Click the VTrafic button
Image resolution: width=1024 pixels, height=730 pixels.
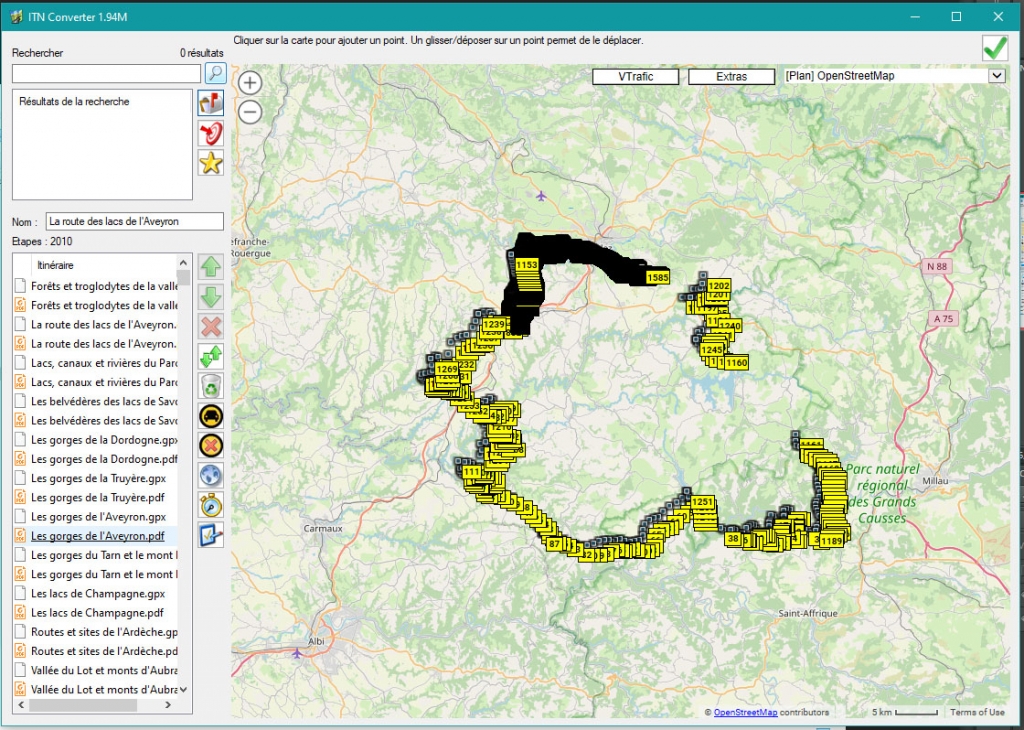coord(635,76)
